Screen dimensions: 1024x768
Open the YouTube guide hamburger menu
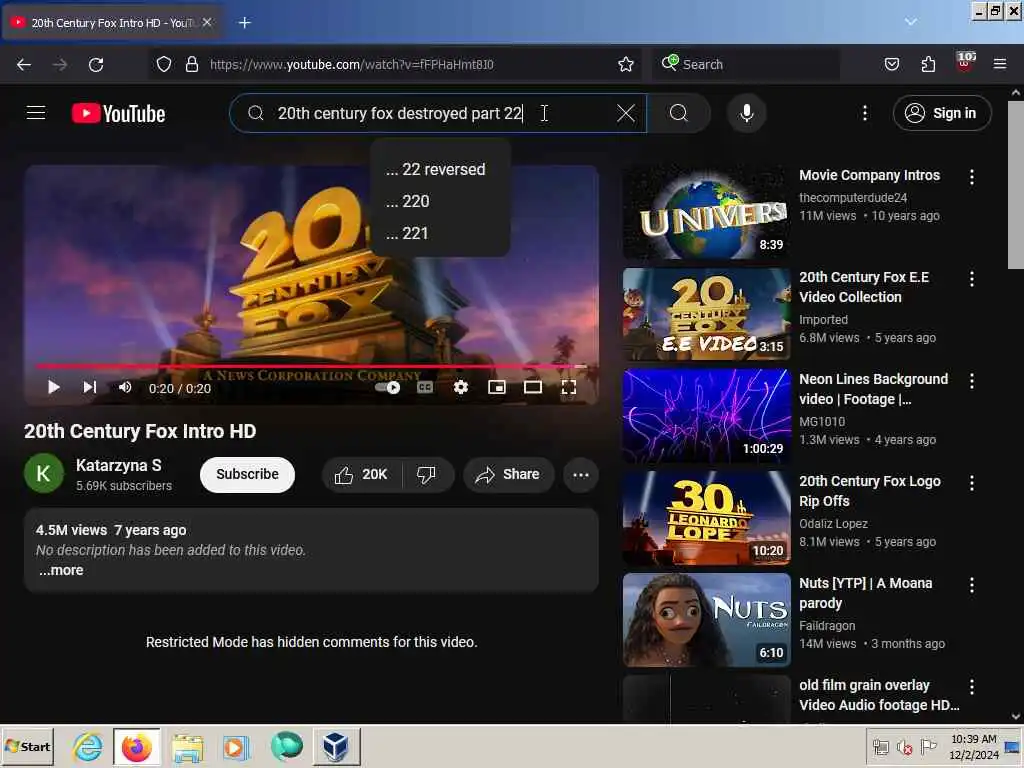pyautogui.click(x=36, y=113)
